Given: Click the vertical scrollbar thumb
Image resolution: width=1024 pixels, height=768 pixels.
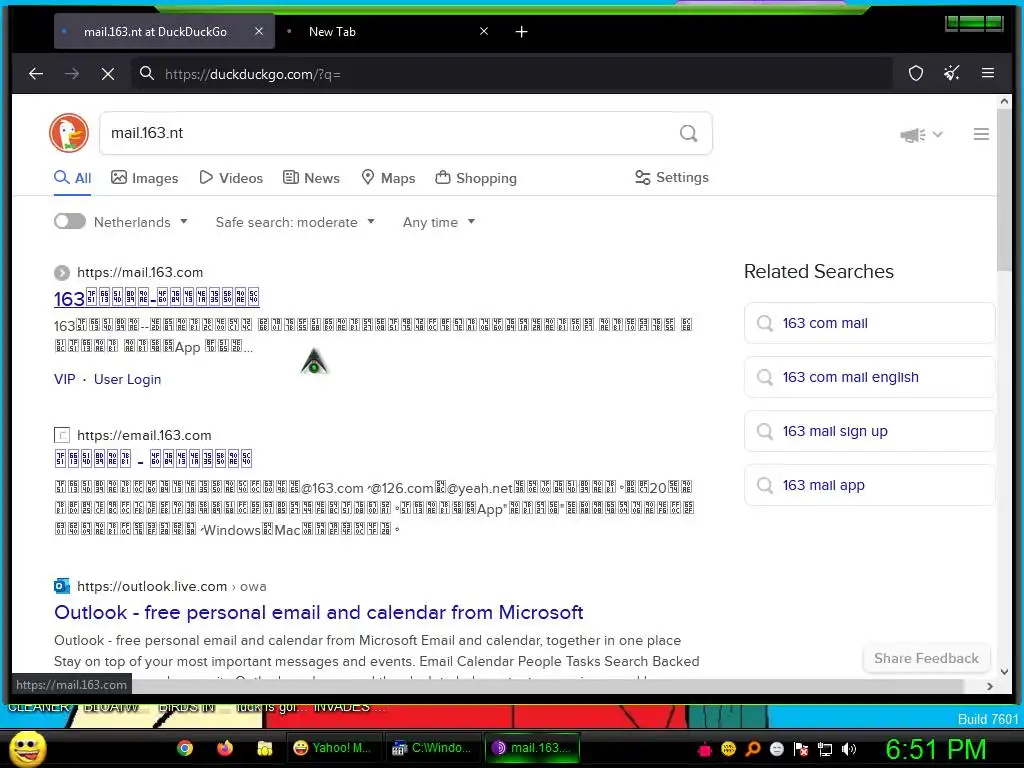Looking at the screenshot, I should (1004, 191).
